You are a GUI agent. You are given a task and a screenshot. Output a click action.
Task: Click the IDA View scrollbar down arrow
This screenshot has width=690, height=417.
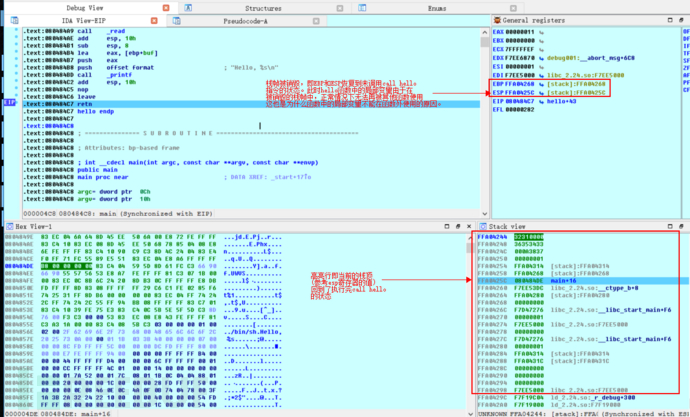coord(484,214)
